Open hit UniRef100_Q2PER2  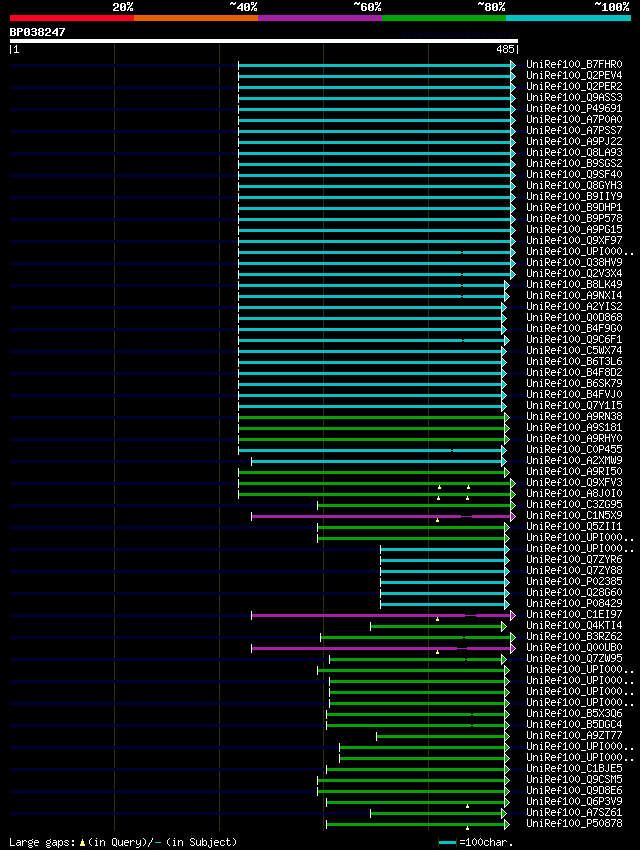pyautogui.click(x=574, y=86)
